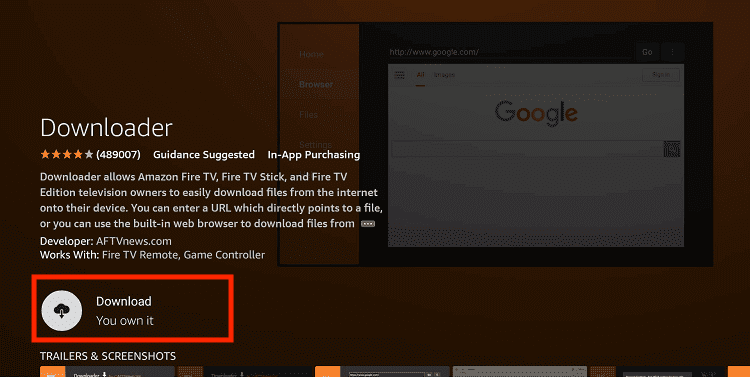Click the star rating icons
Screen dimensions: 750x377
pyautogui.click(x=67, y=155)
